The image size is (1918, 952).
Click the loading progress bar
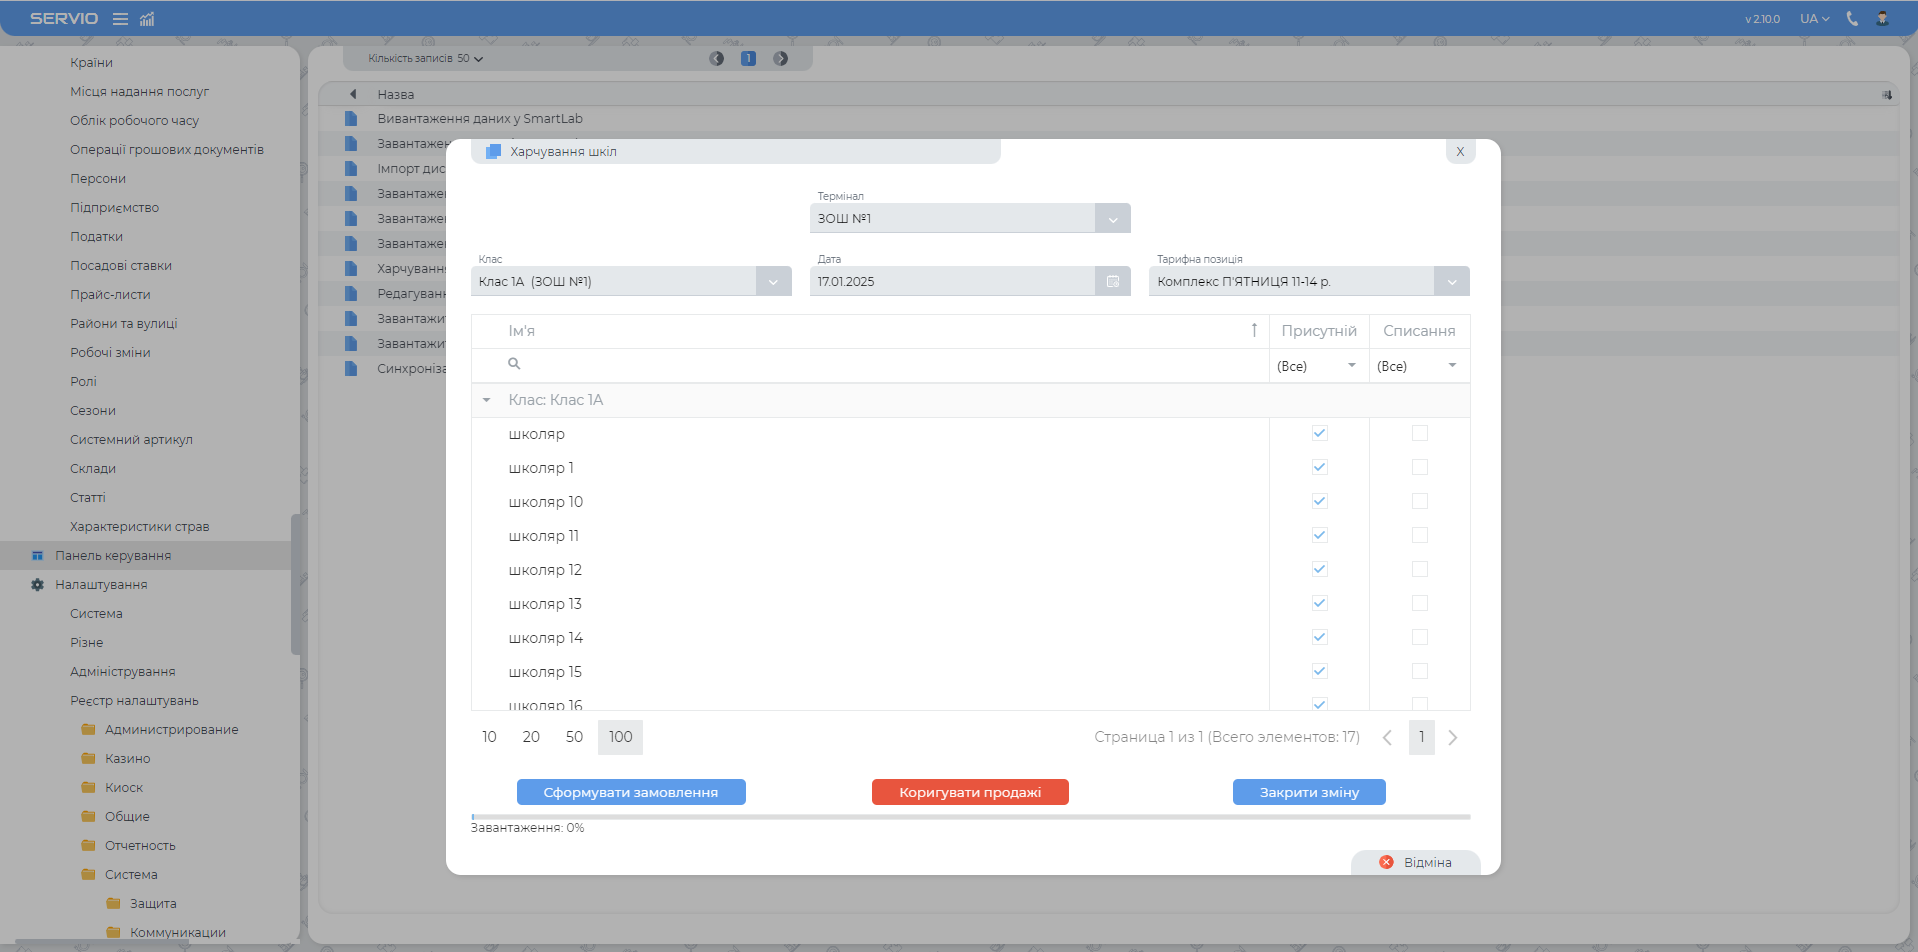(970, 817)
